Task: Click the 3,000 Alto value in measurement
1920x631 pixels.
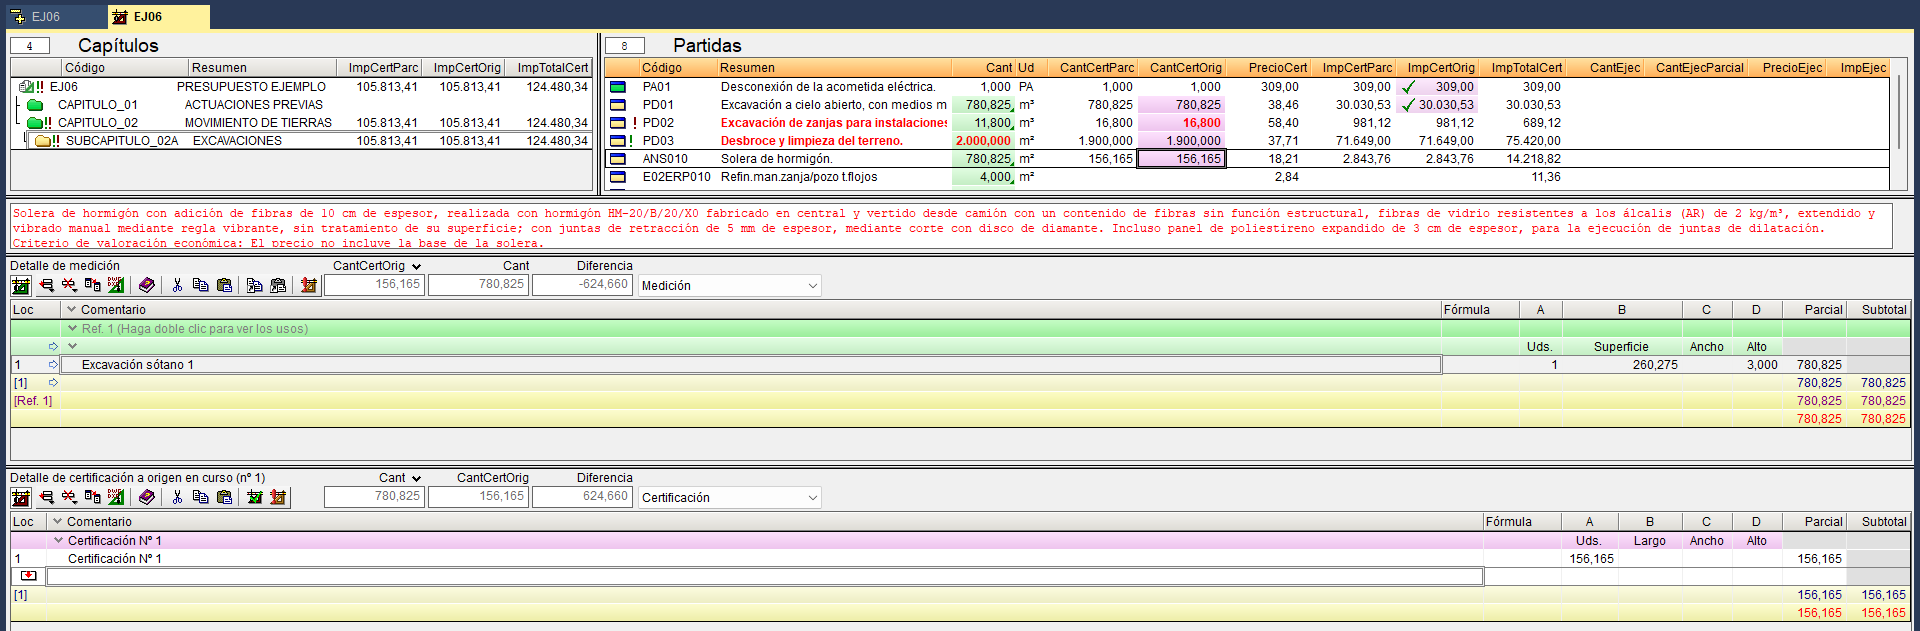Action: 1762,365
